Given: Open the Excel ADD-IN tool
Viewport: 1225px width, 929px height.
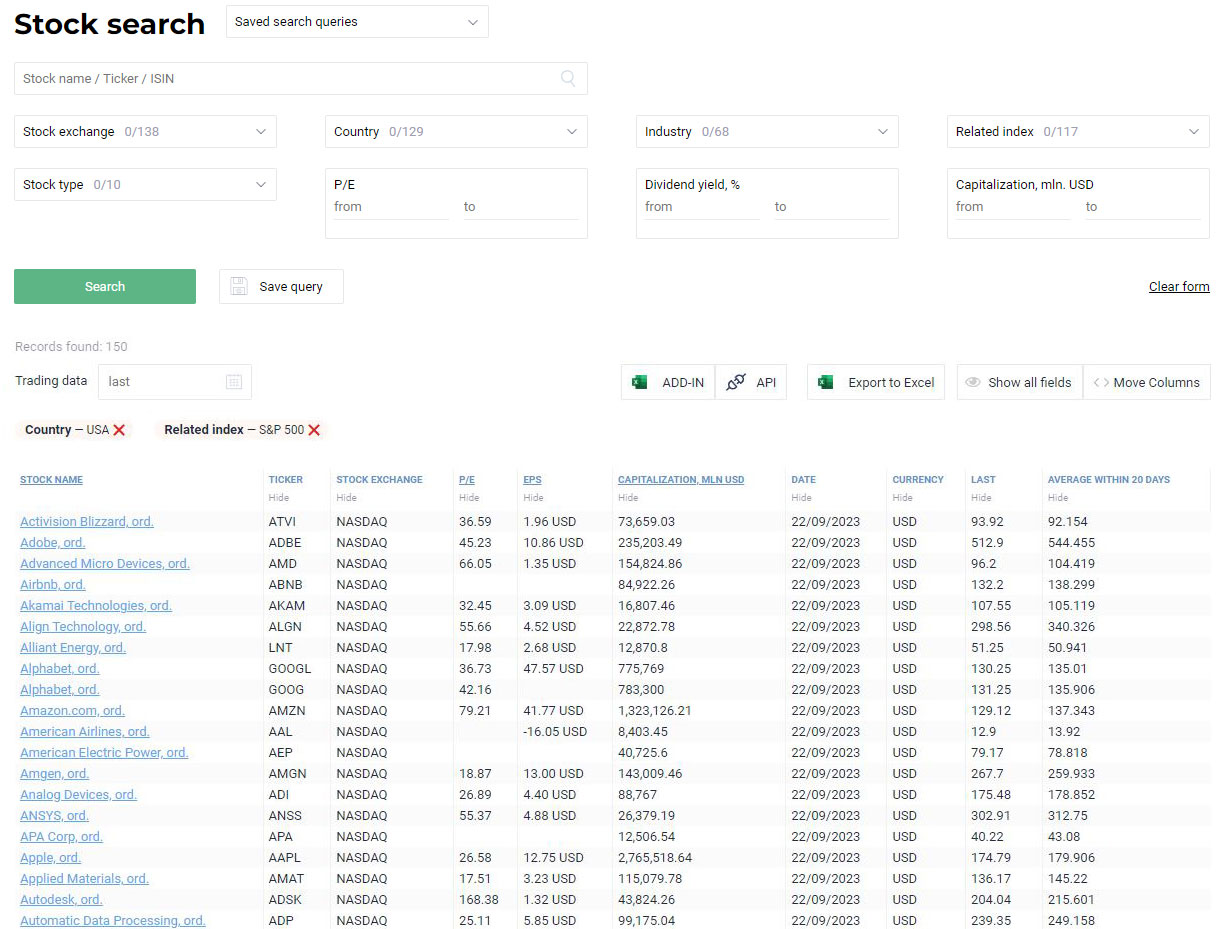Looking at the screenshot, I should pyautogui.click(x=640, y=382).
